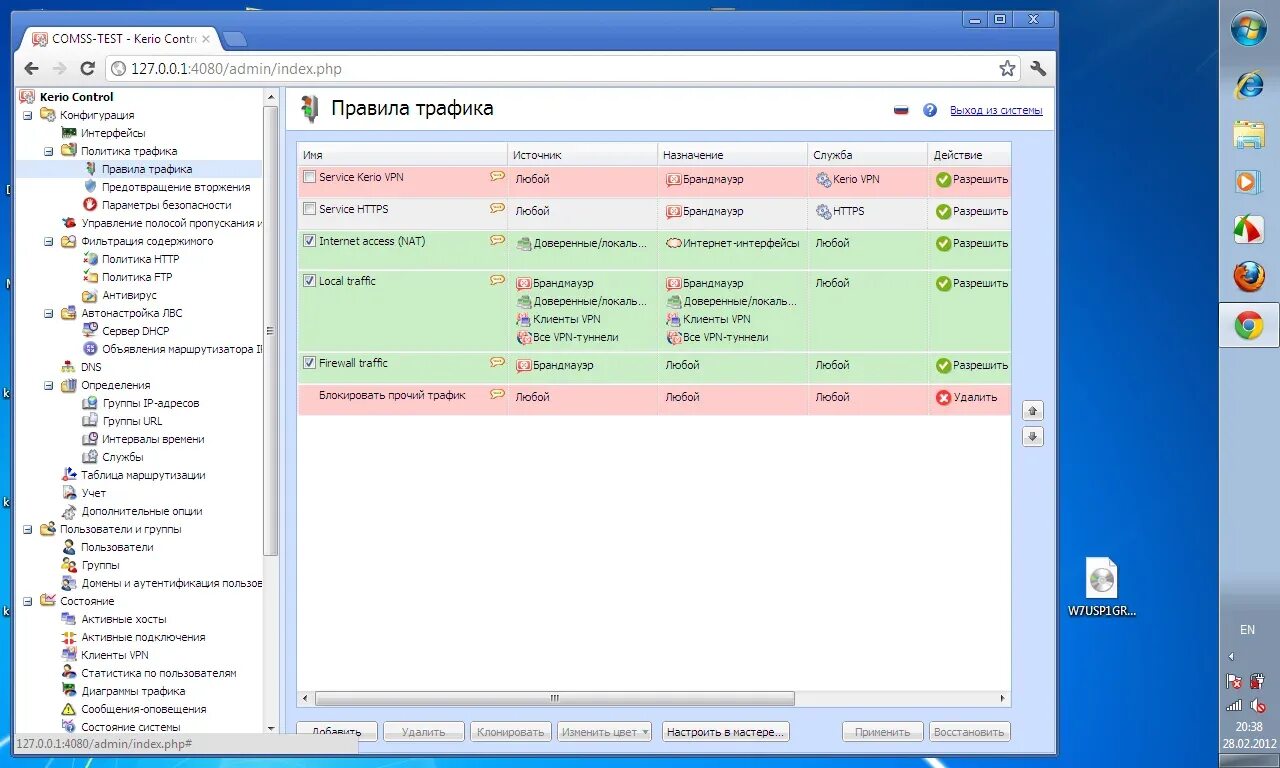
Task: Reload the page with browser refresh button
Action: tap(87, 69)
